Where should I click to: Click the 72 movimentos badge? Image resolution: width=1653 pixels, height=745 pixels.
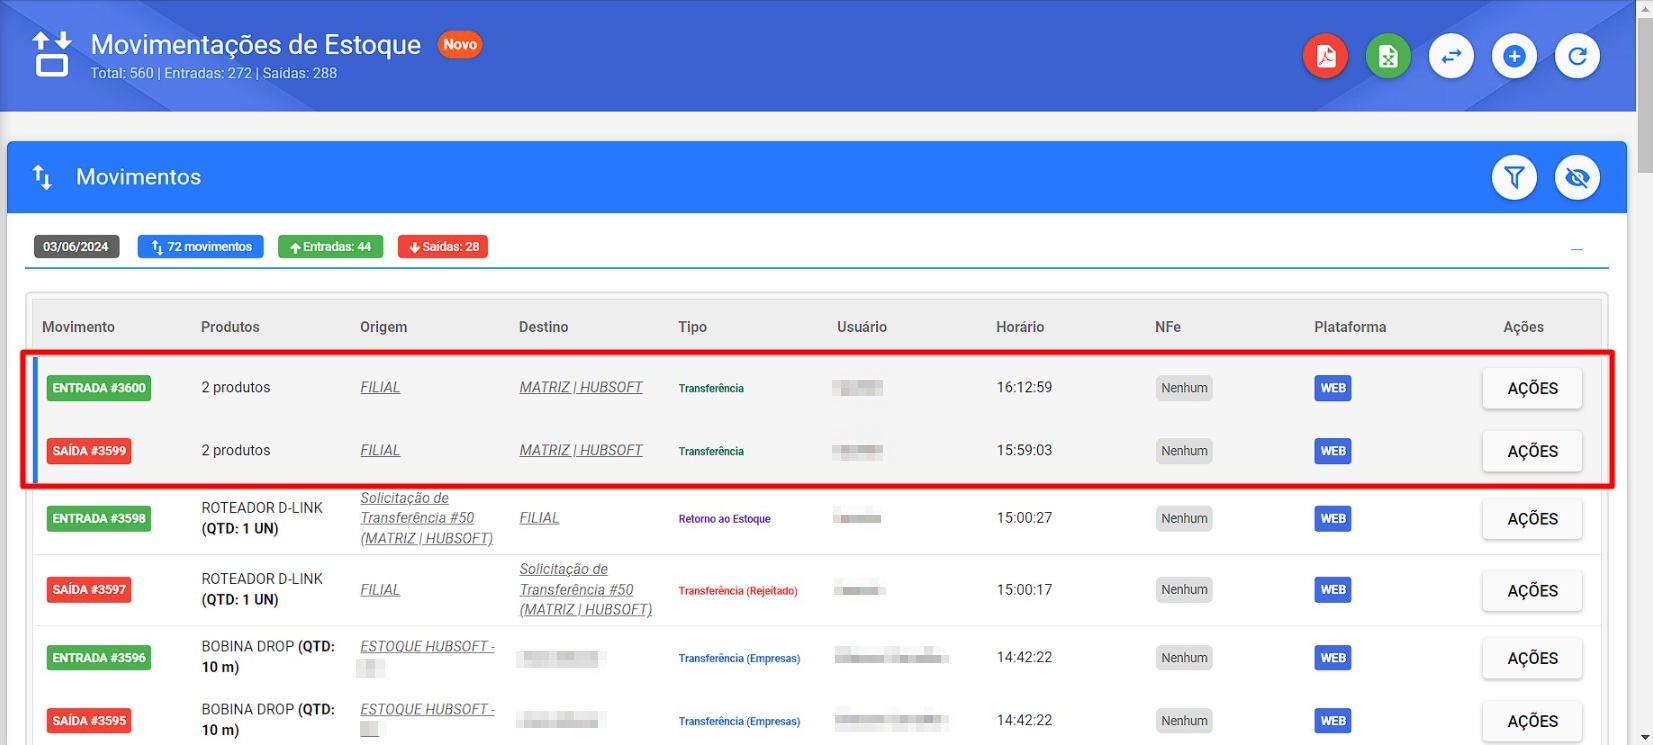pos(200,247)
